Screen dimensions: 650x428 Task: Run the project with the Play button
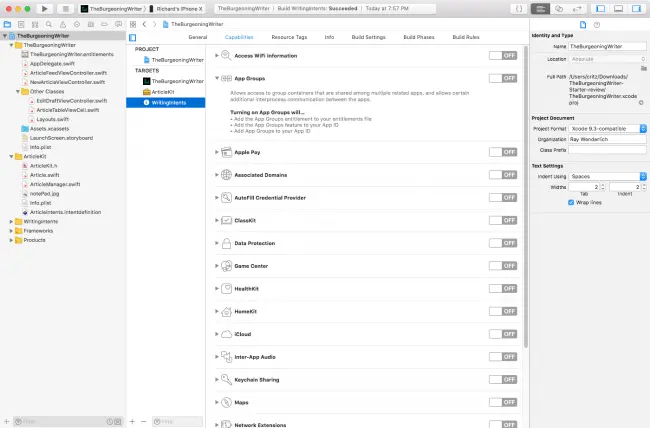44,9
